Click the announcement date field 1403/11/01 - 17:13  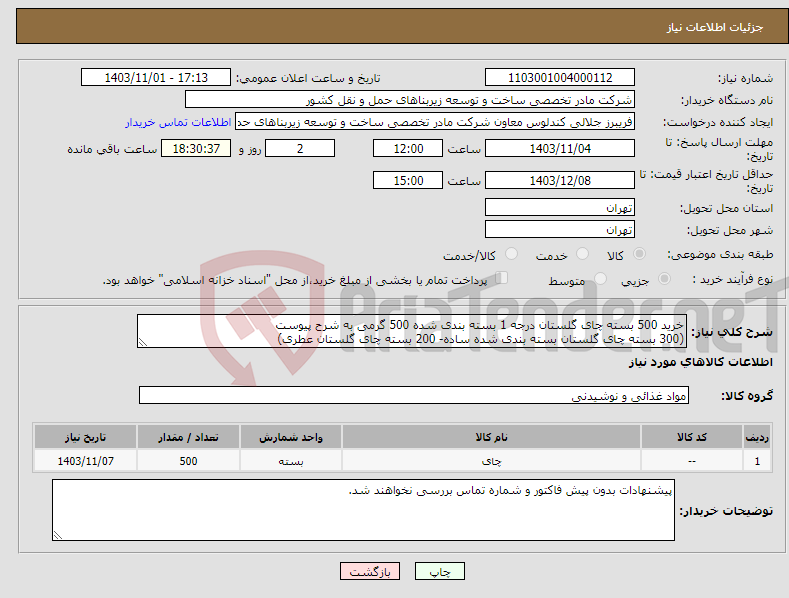156,78
